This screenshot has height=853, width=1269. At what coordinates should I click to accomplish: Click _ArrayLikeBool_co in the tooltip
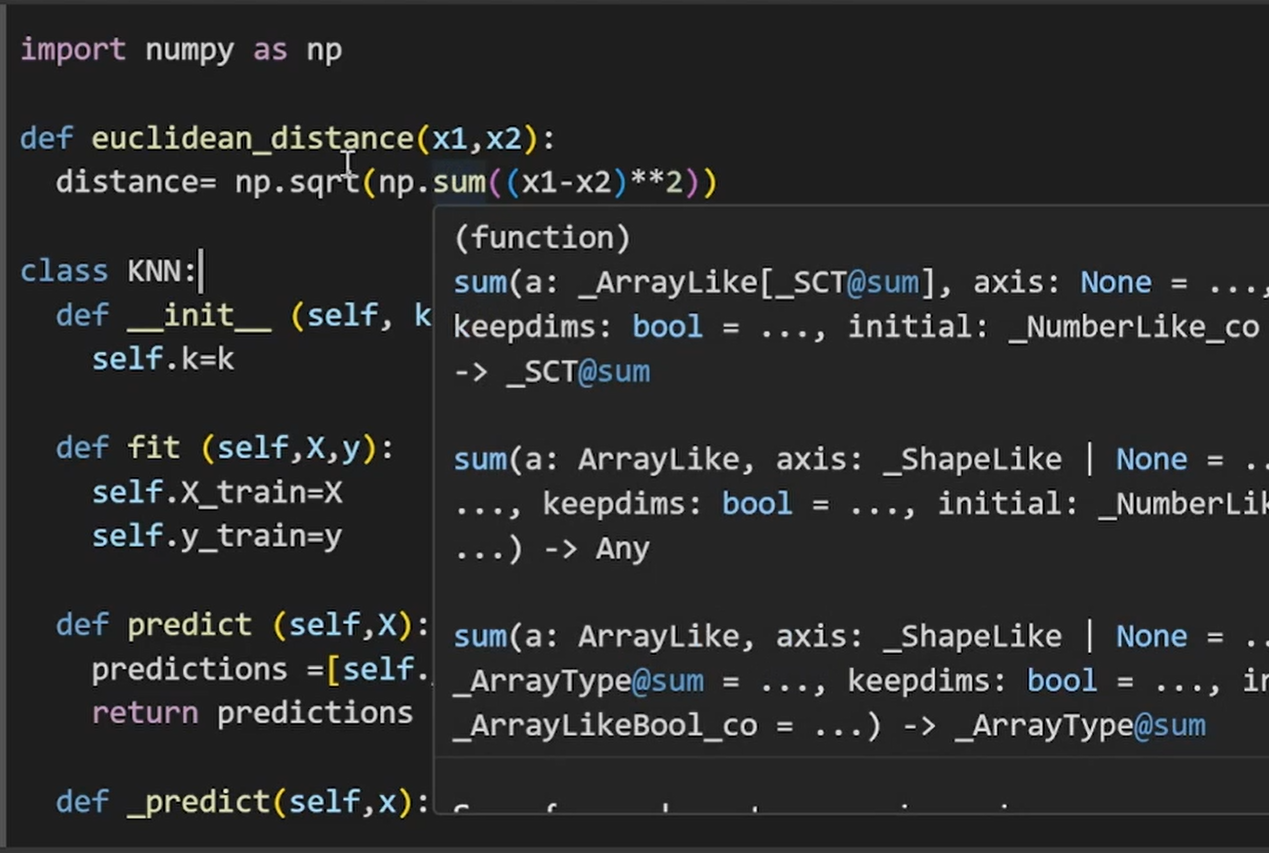605,726
